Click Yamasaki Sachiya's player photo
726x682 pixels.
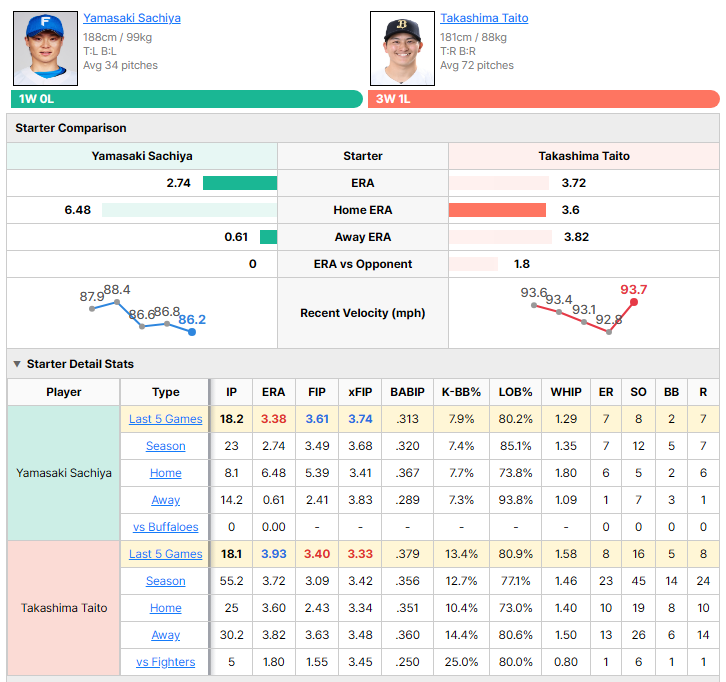pos(45,49)
